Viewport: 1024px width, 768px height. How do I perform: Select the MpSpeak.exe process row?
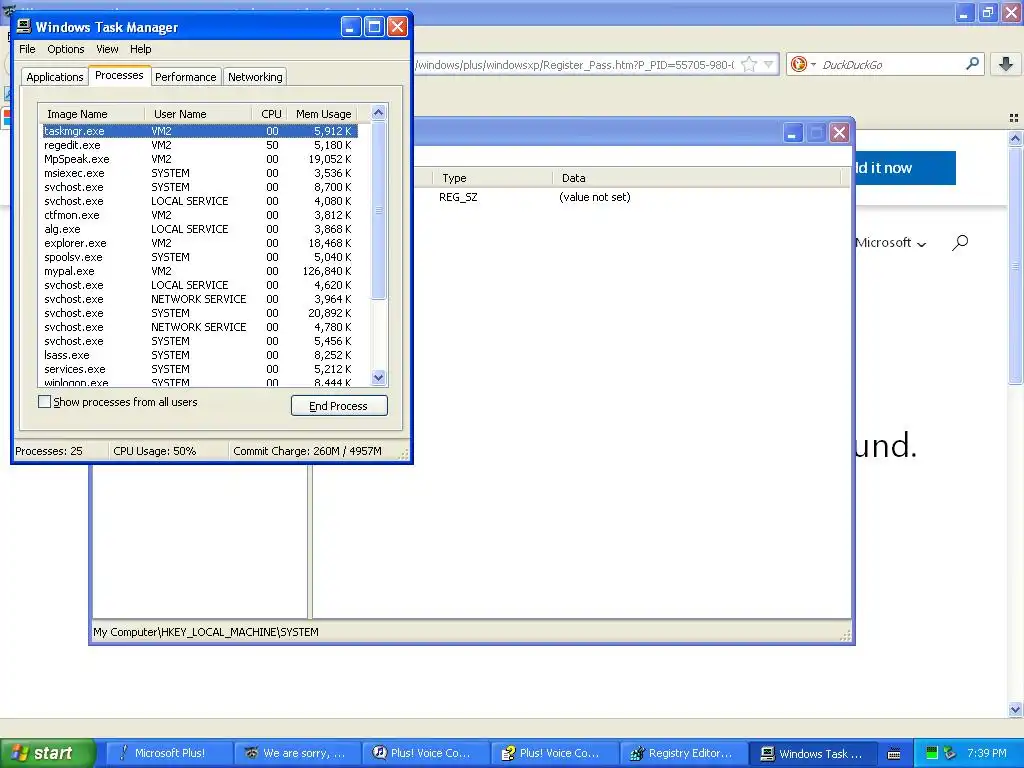(x=199, y=159)
